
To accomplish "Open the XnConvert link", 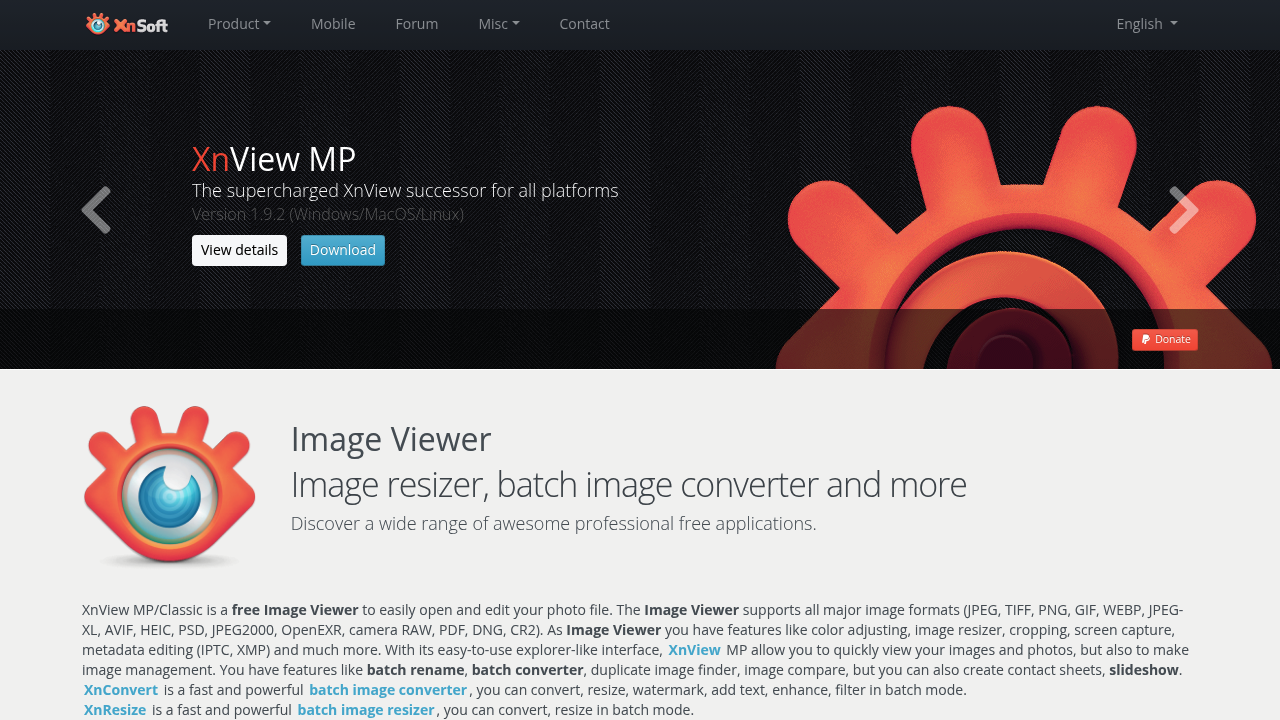I will click(121, 690).
